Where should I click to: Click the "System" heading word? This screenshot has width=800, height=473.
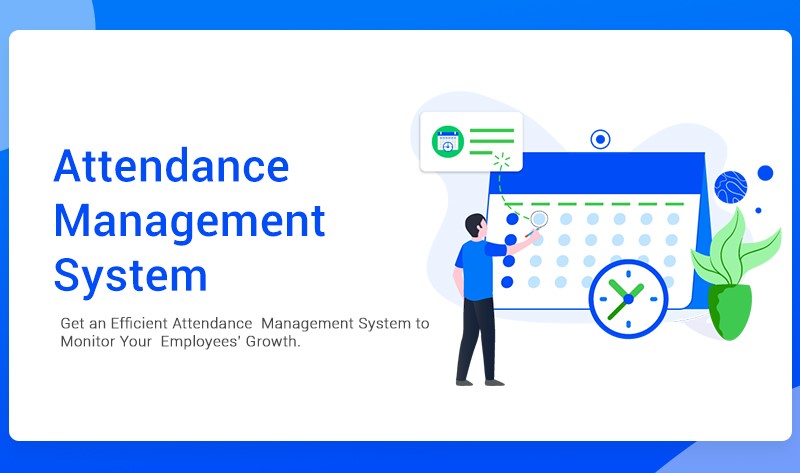point(130,275)
